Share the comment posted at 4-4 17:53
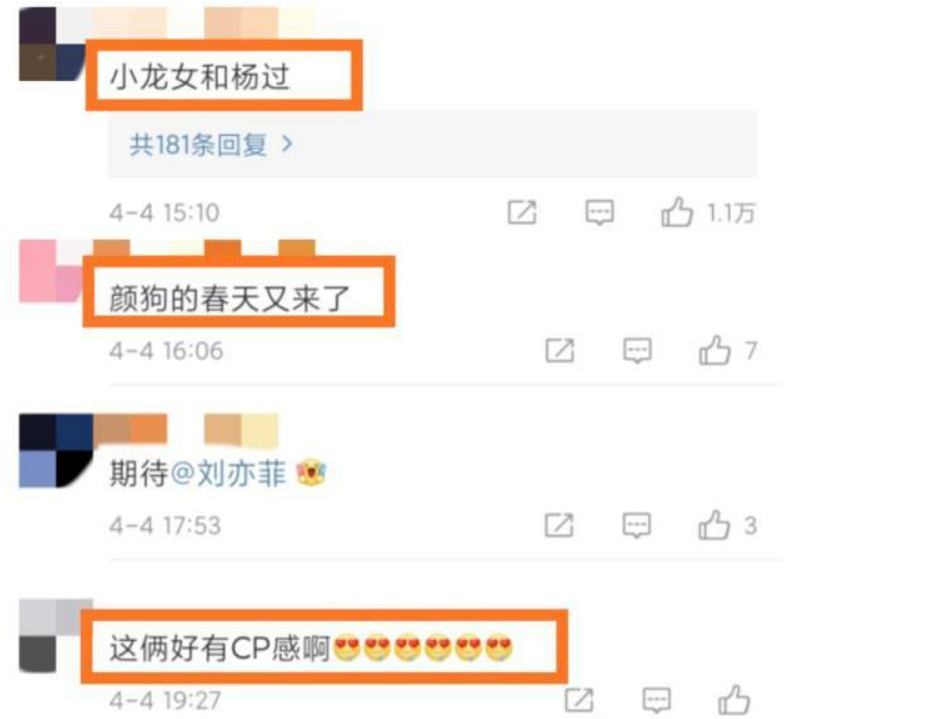 tap(559, 525)
